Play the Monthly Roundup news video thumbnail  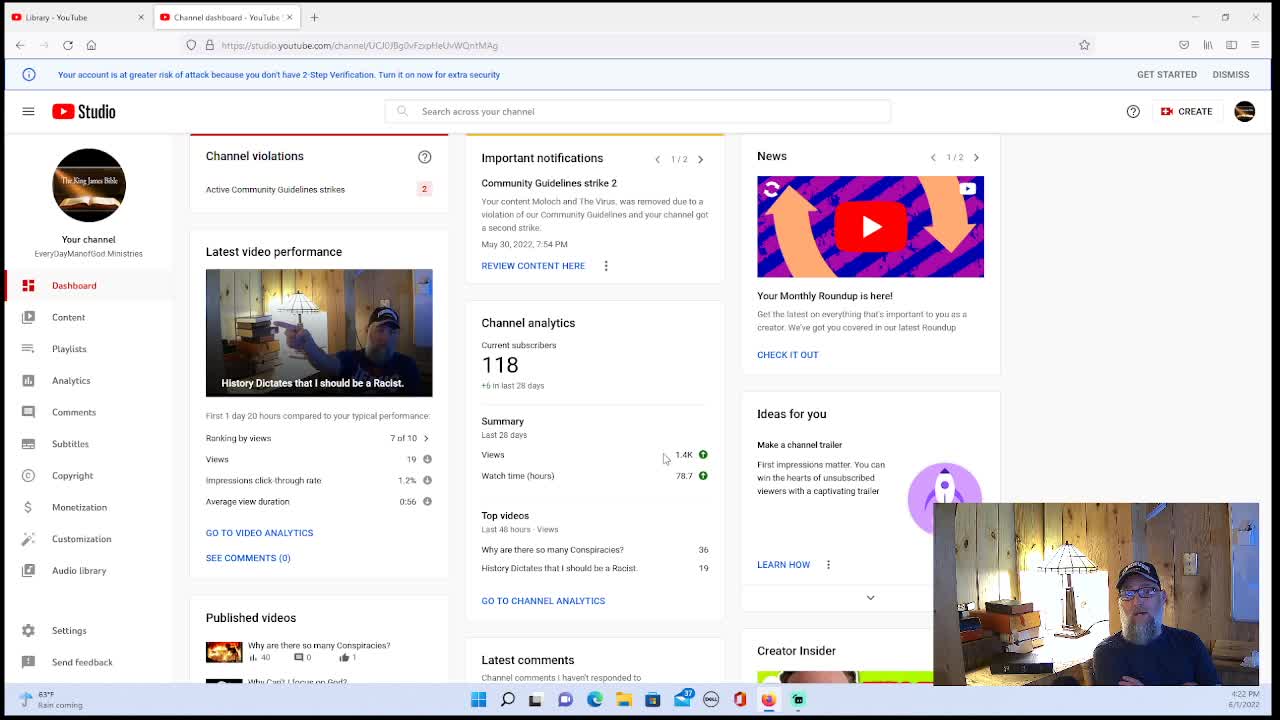click(870, 227)
